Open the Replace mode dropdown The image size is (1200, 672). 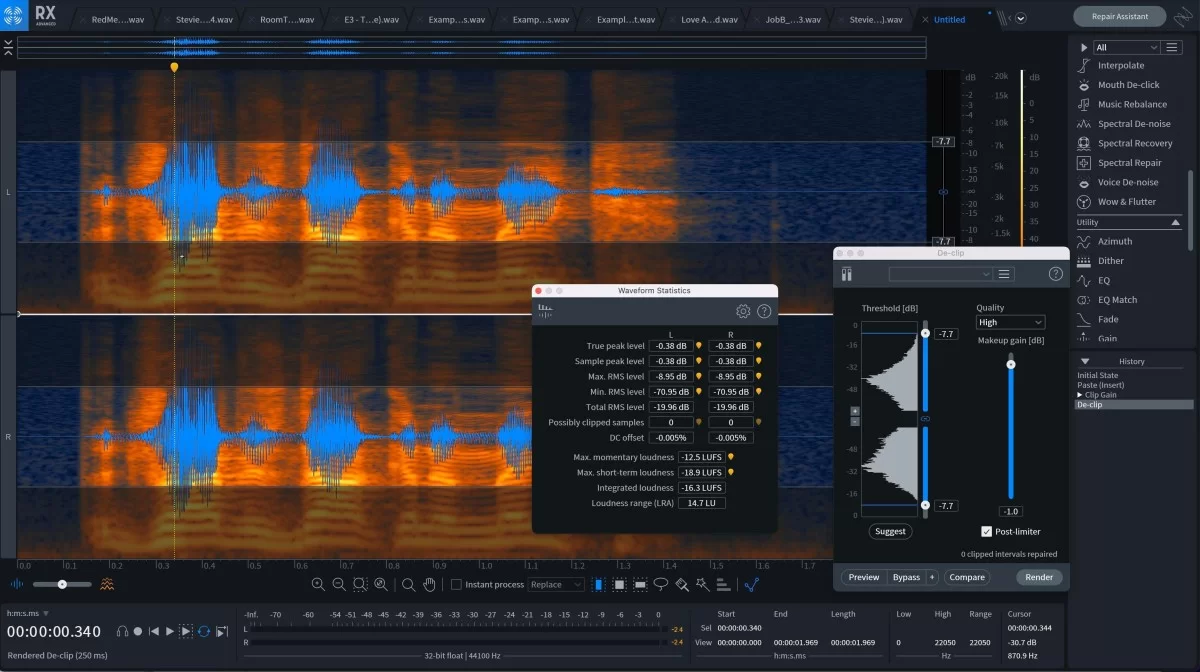556,585
